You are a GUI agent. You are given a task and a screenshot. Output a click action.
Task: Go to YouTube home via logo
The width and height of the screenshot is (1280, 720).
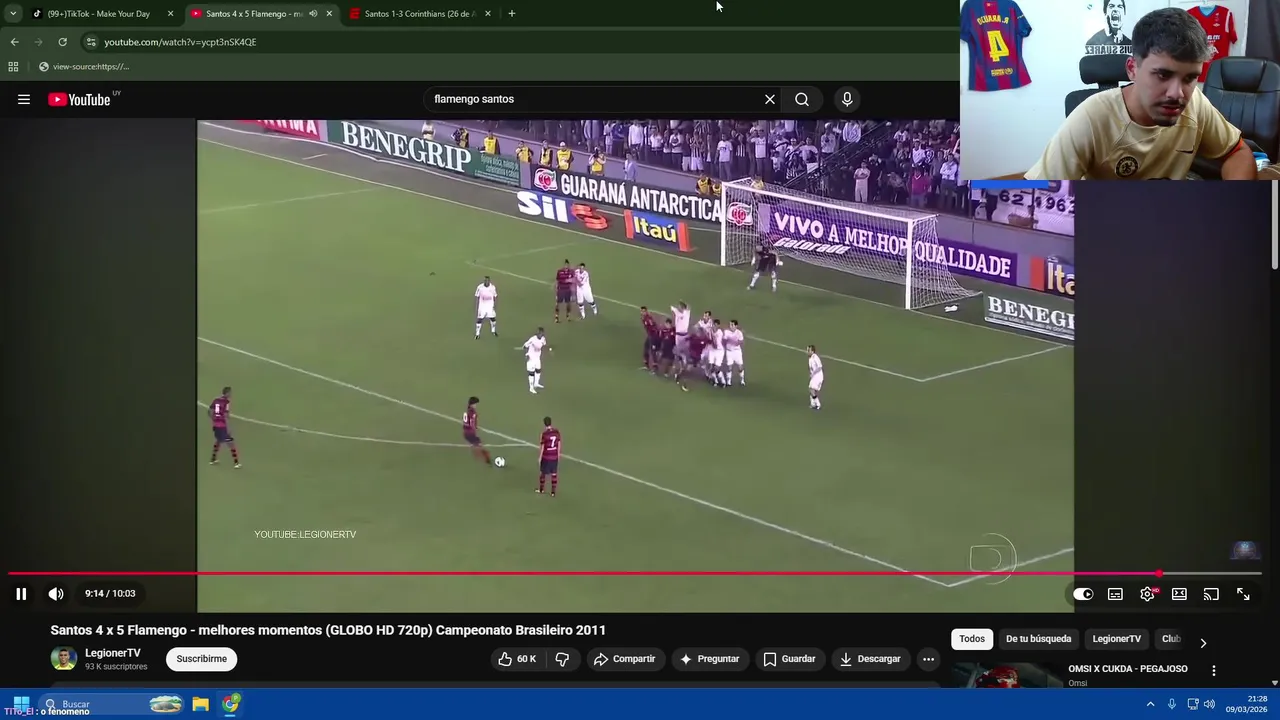(x=79, y=99)
